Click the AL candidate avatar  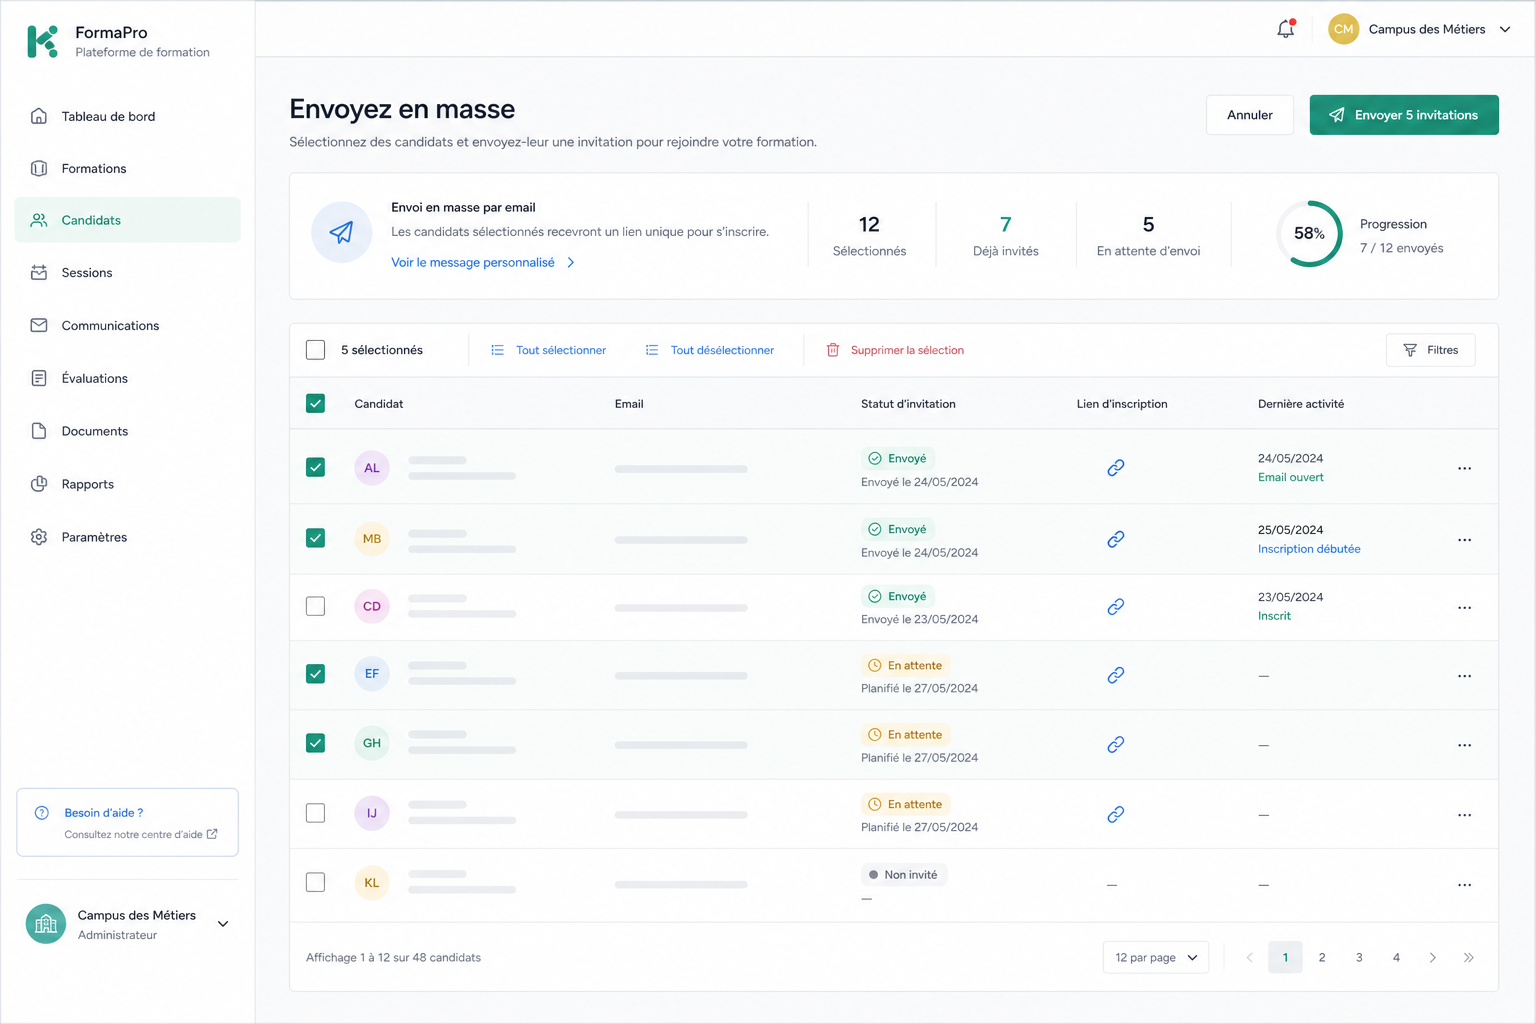(x=372, y=468)
